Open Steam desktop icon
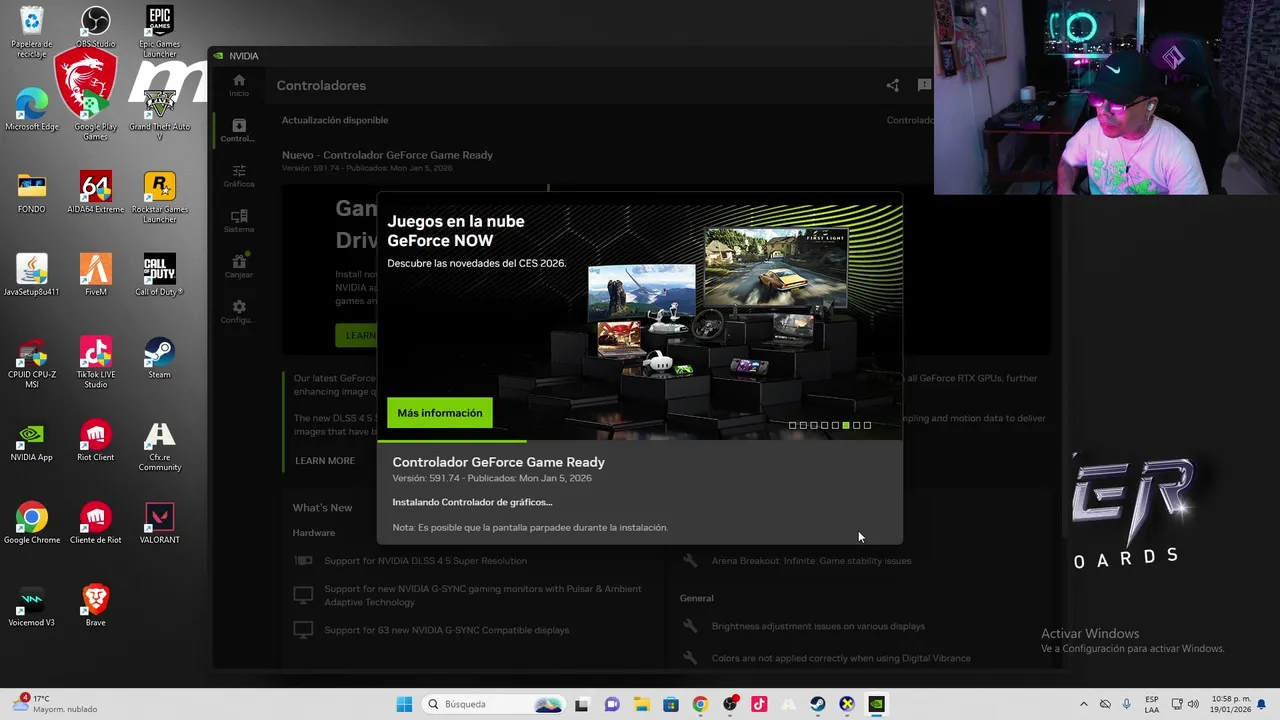 [160, 358]
